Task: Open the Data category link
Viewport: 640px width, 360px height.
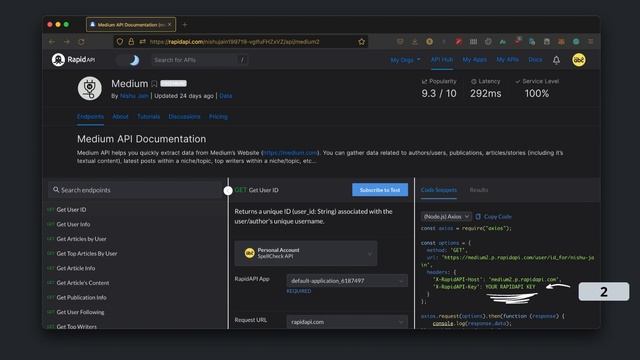Action: 225,96
